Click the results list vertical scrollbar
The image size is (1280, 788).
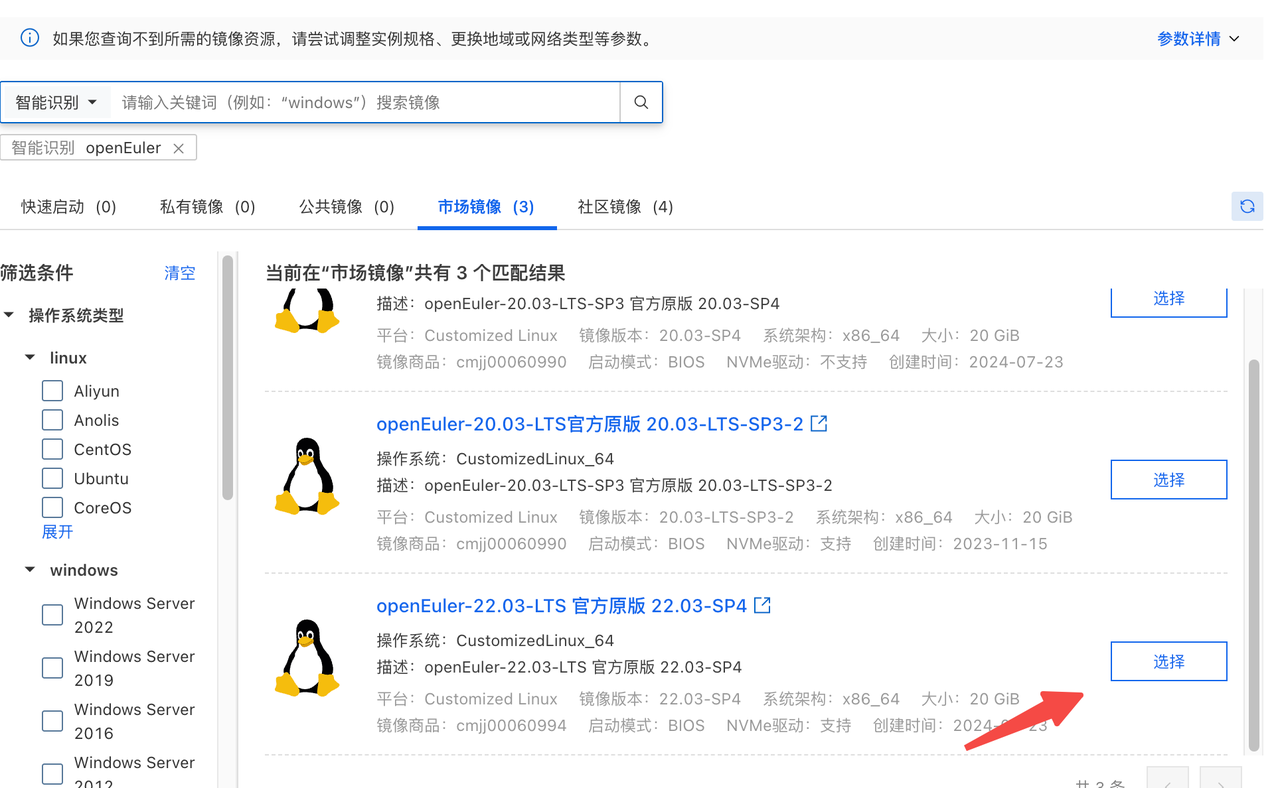tap(1254, 555)
